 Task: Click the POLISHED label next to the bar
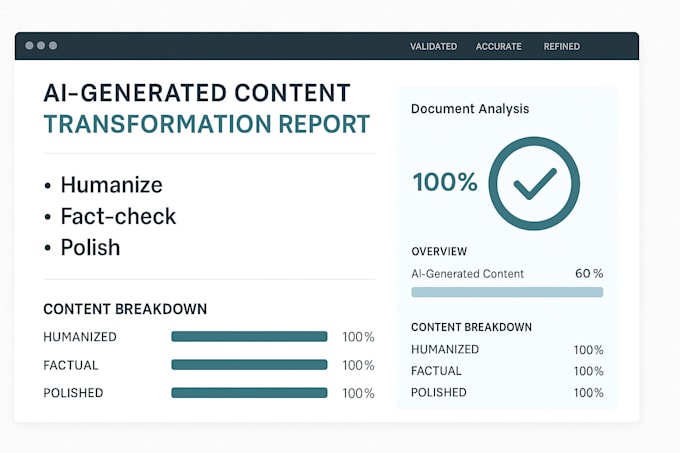(x=73, y=393)
